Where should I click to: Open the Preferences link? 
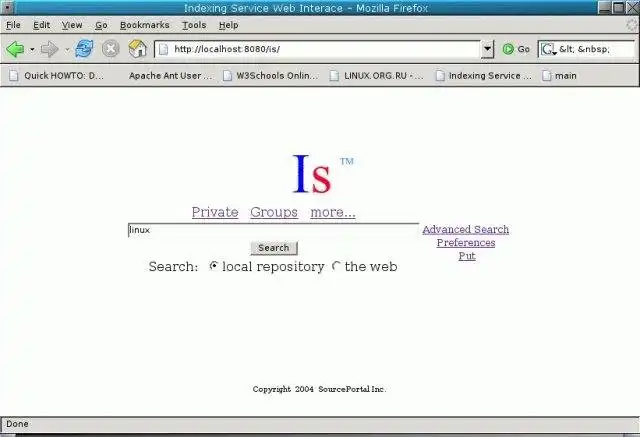[x=466, y=242]
